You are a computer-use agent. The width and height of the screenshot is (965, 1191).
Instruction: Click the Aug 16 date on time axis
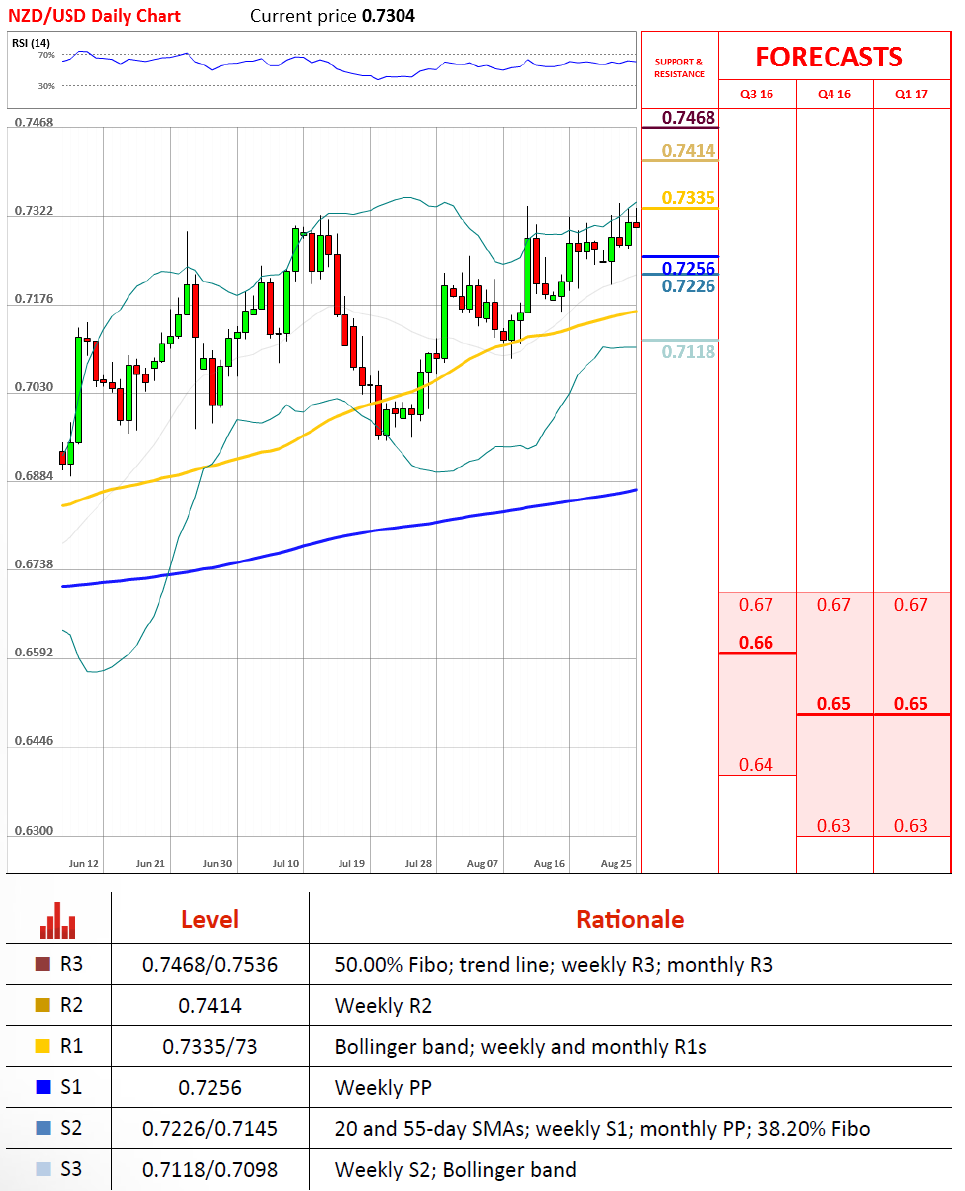coord(550,862)
